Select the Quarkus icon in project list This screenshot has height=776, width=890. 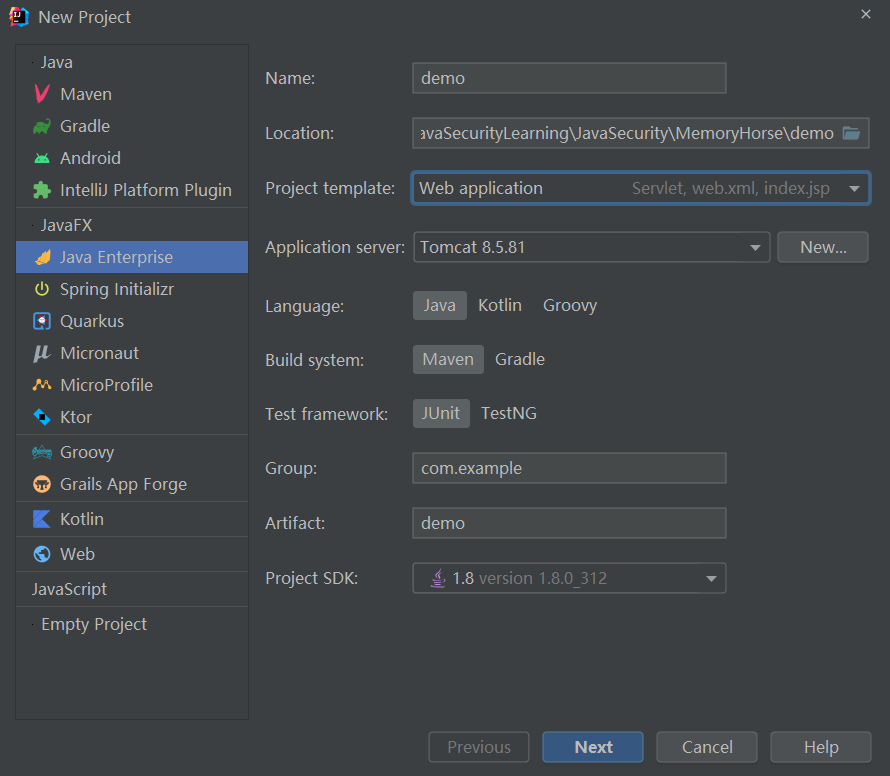coord(42,321)
